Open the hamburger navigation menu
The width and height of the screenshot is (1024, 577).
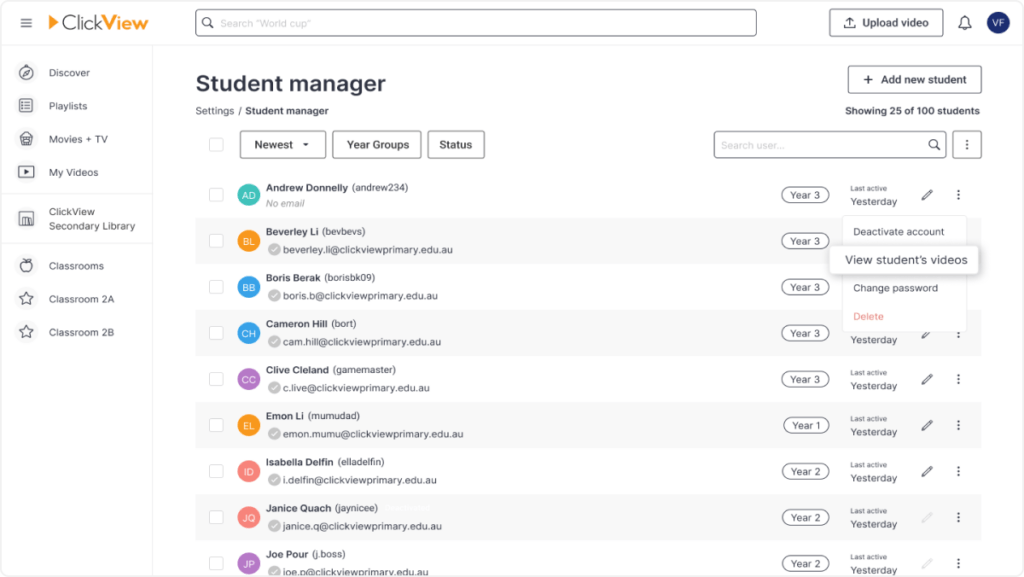tap(26, 23)
